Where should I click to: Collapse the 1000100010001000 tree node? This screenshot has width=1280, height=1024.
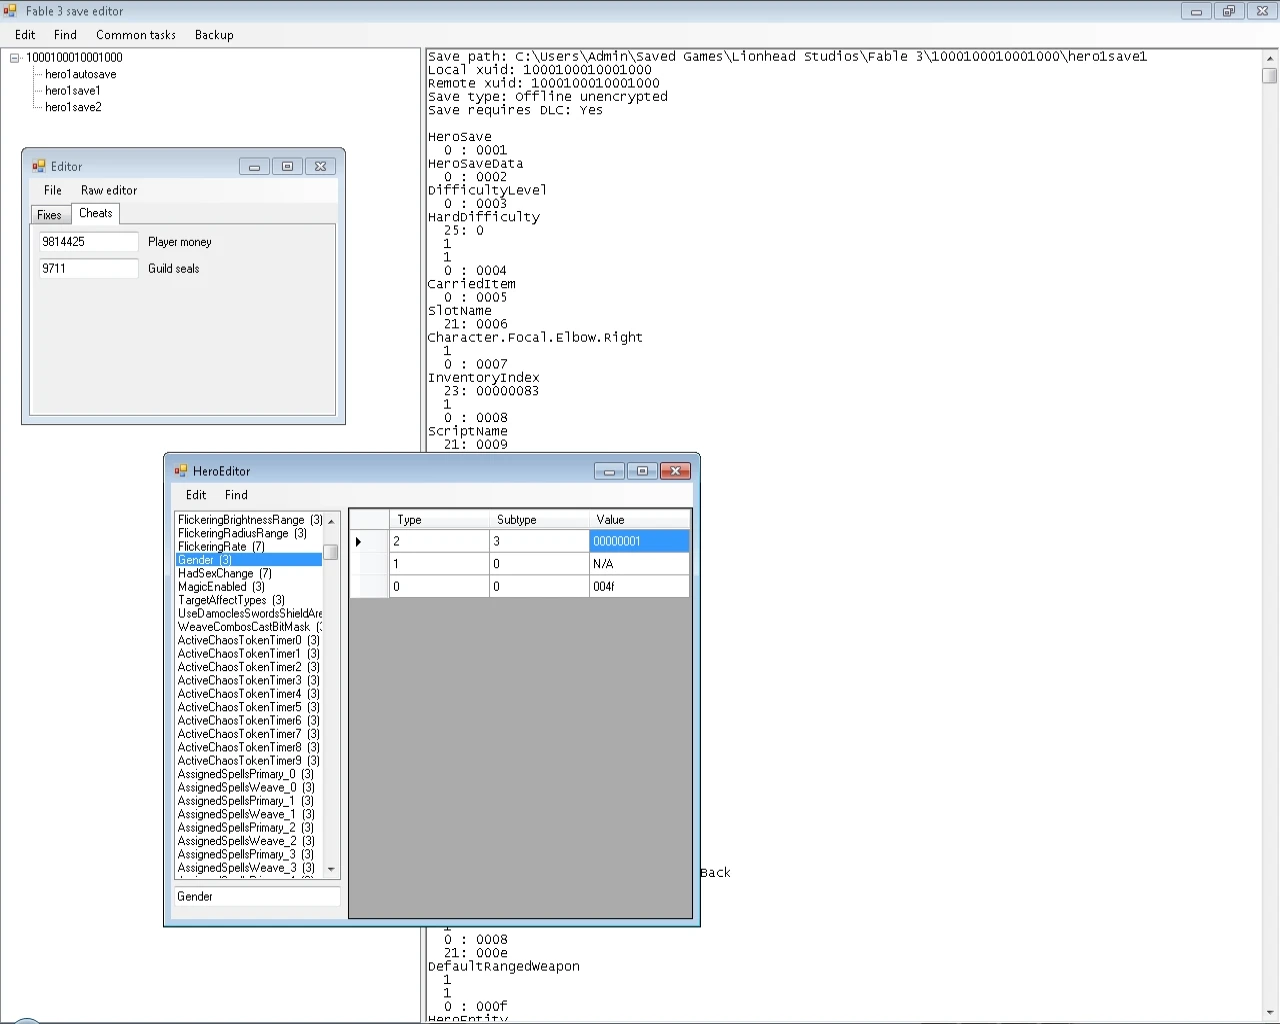(x=15, y=58)
